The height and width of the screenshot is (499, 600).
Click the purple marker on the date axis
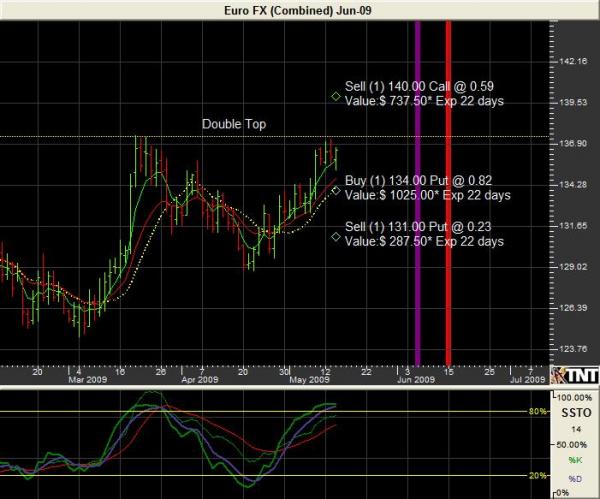coord(418,365)
